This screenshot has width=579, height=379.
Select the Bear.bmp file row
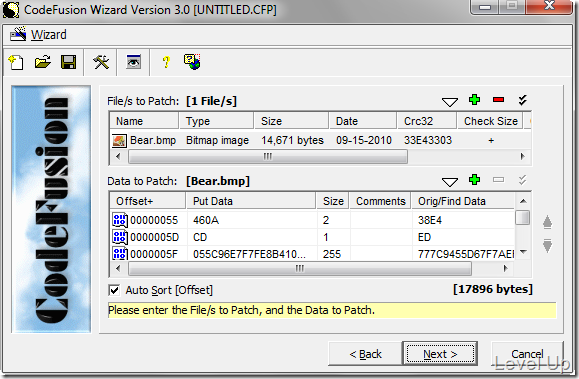(x=321, y=141)
